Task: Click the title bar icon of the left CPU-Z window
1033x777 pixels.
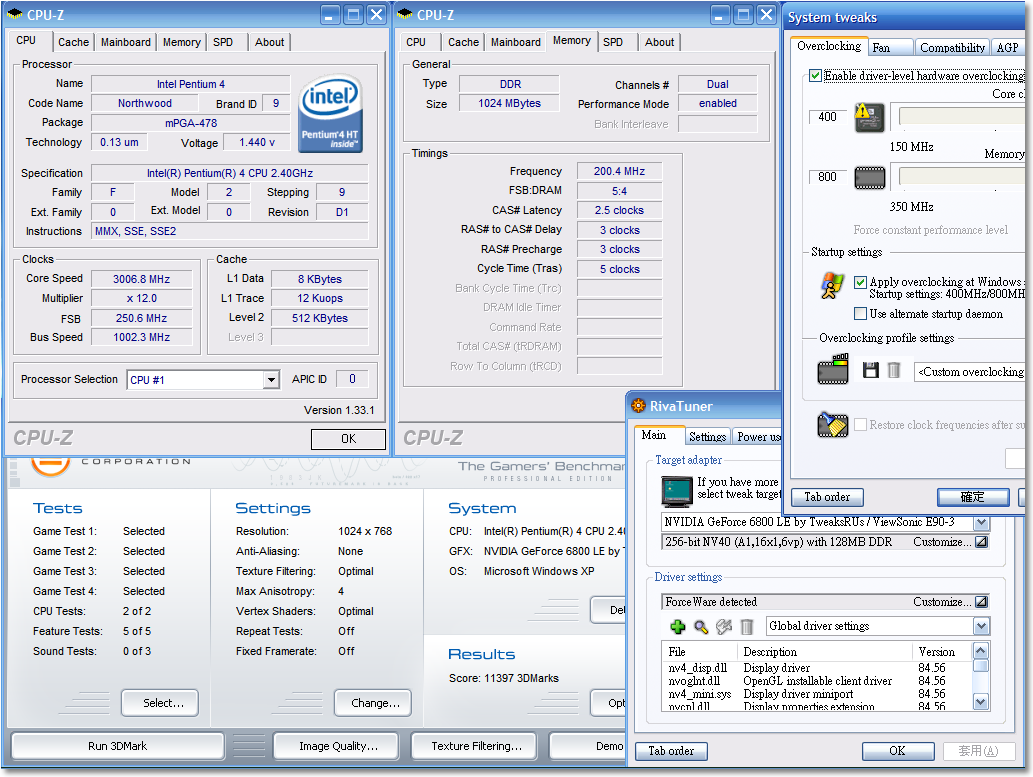Action: (x=14, y=14)
